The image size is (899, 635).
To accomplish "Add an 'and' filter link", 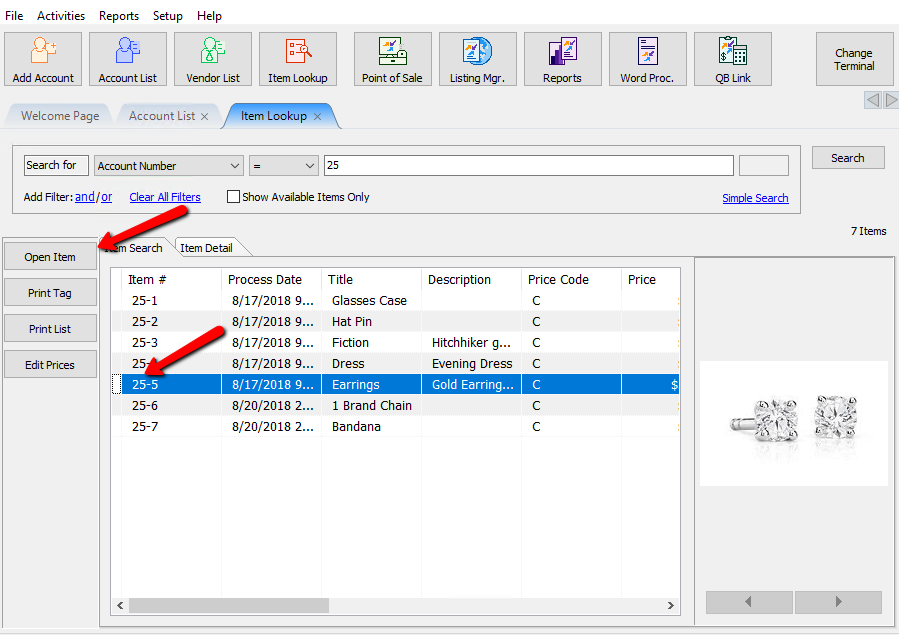I will tap(85, 197).
